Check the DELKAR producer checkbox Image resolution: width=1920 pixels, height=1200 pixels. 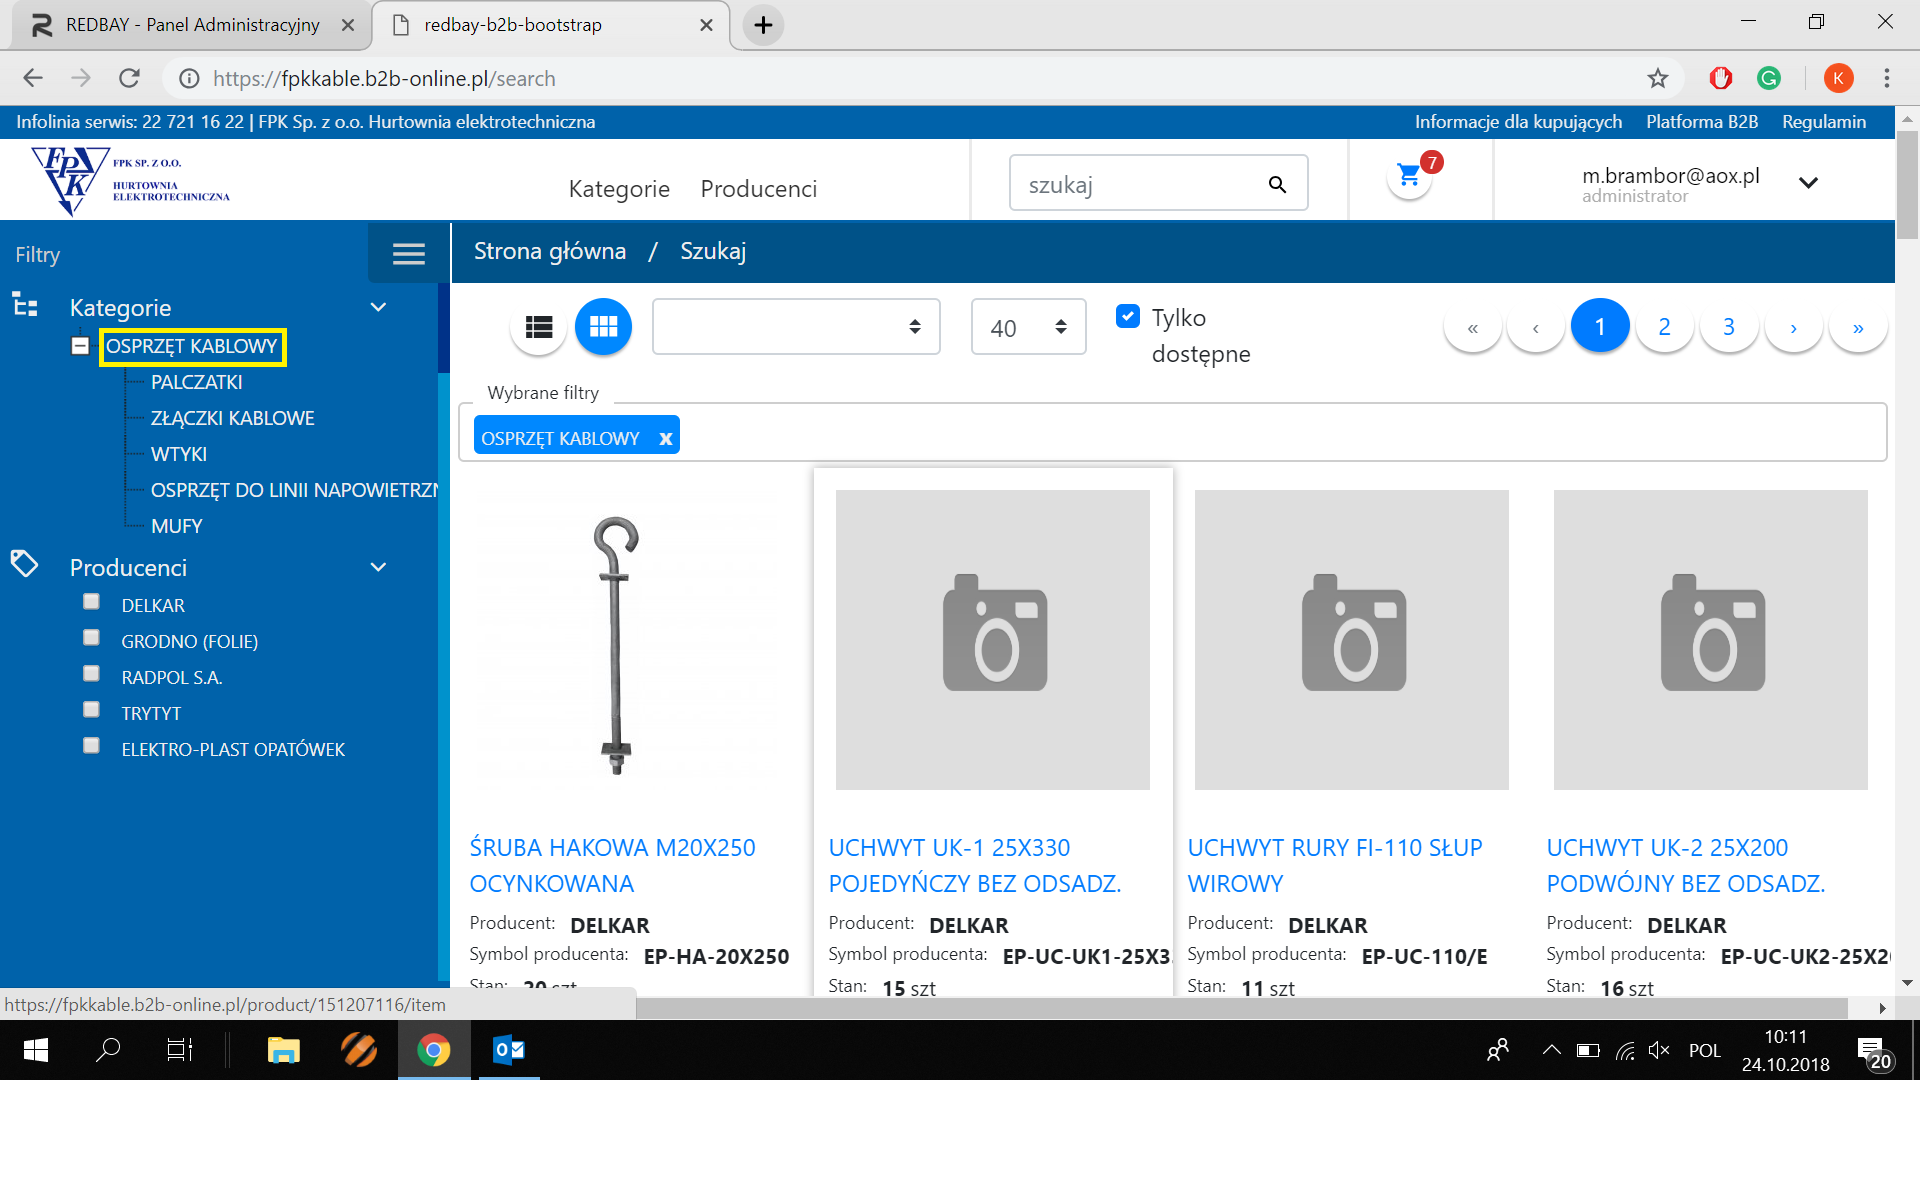[92, 602]
